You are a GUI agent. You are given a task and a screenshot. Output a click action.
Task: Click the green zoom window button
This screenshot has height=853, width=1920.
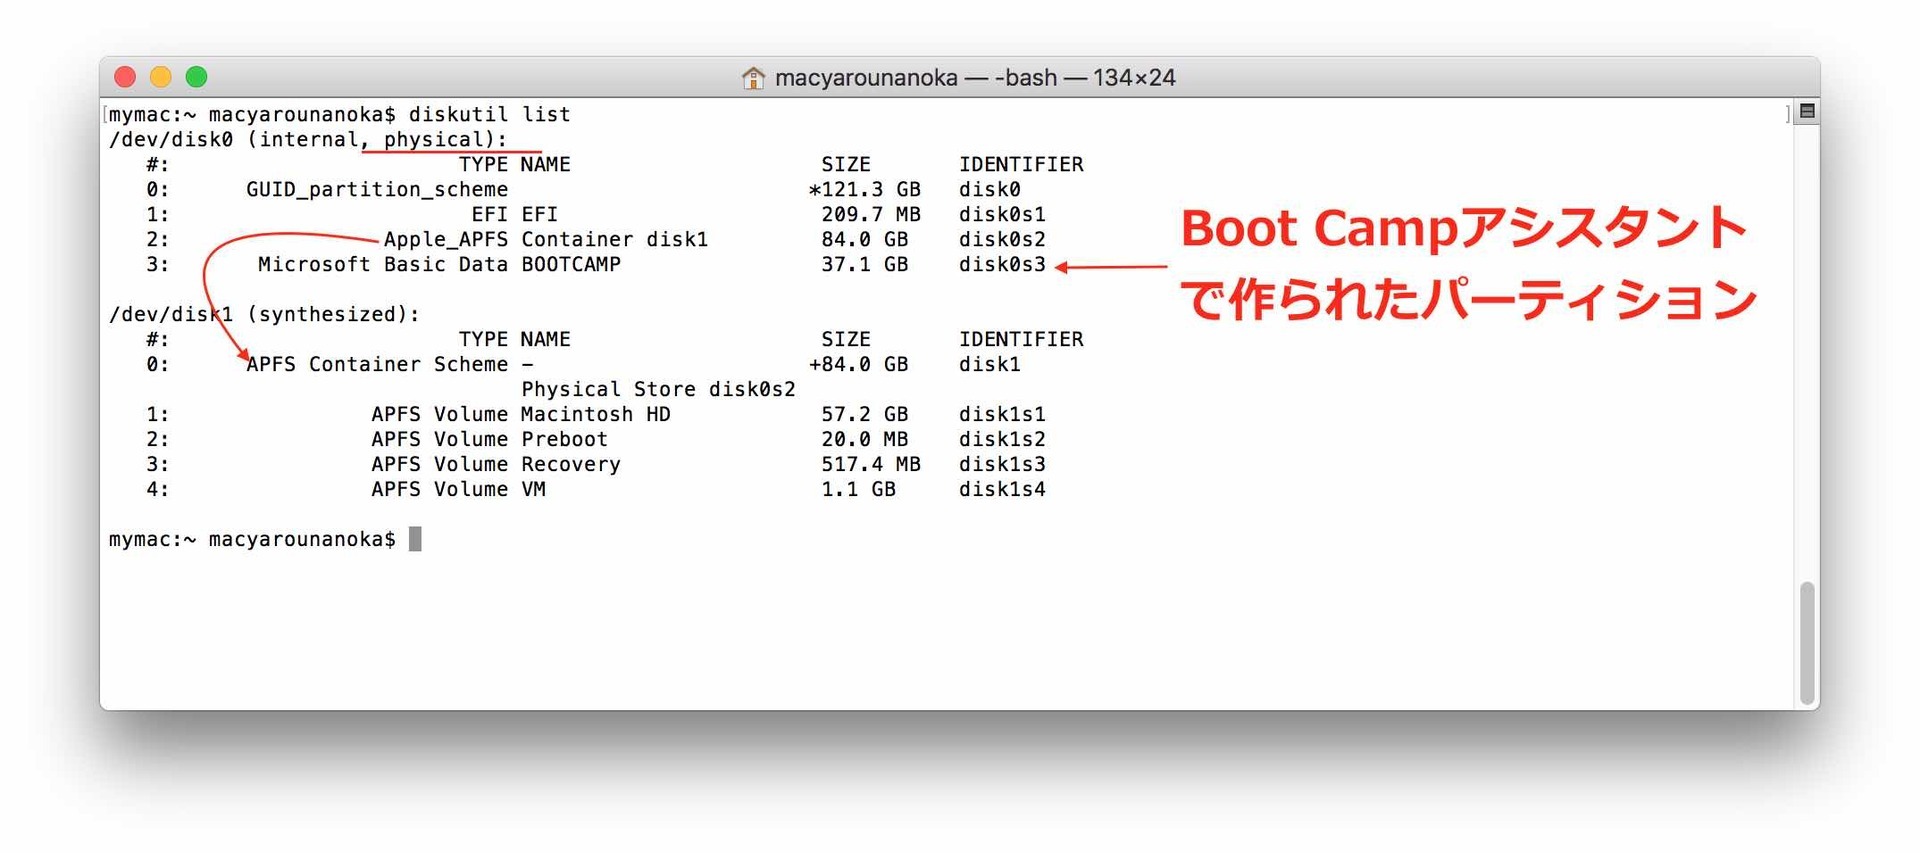(197, 77)
